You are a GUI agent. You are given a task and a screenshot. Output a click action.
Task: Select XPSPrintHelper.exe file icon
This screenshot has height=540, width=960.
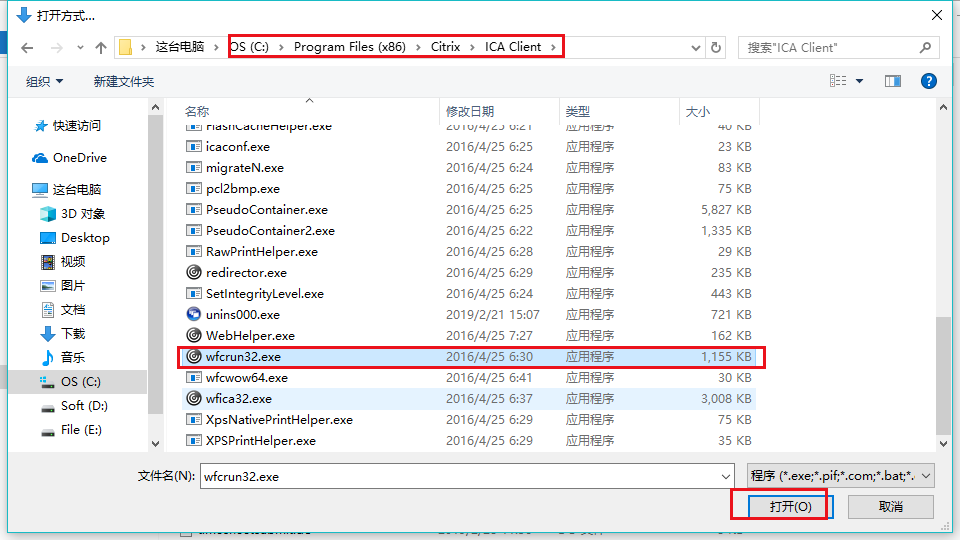click(x=193, y=440)
